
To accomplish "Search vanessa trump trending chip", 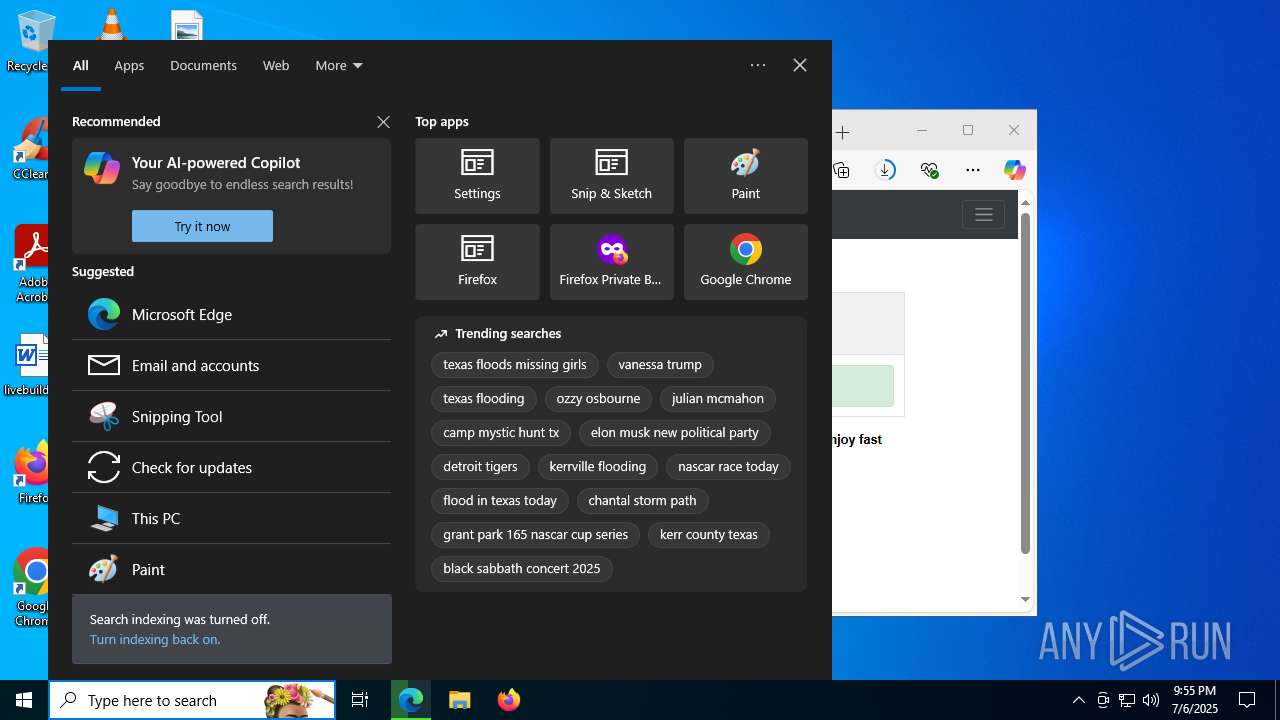I will point(660,365).
